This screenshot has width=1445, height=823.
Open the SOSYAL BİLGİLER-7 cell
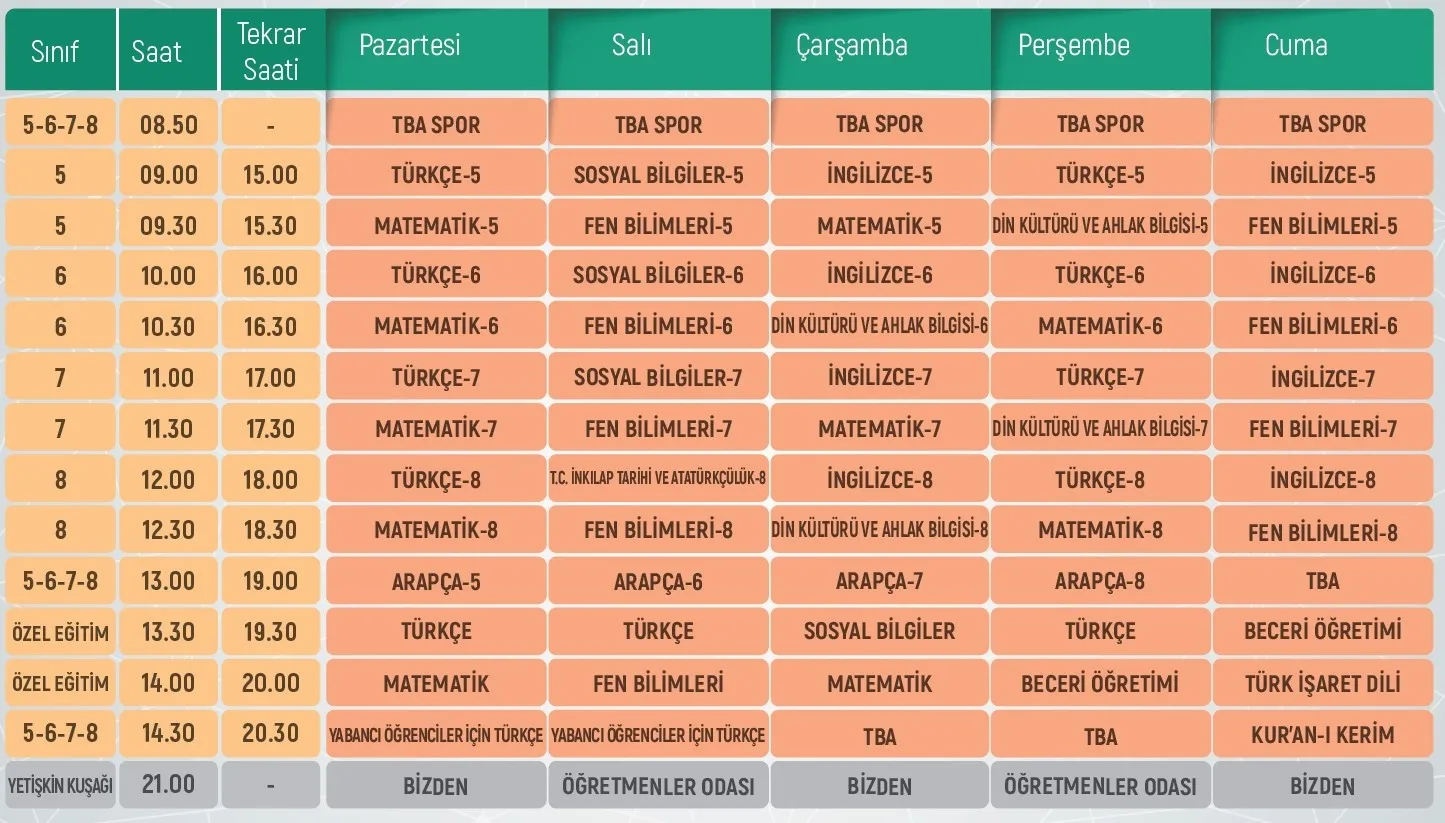tap(658, 378)
